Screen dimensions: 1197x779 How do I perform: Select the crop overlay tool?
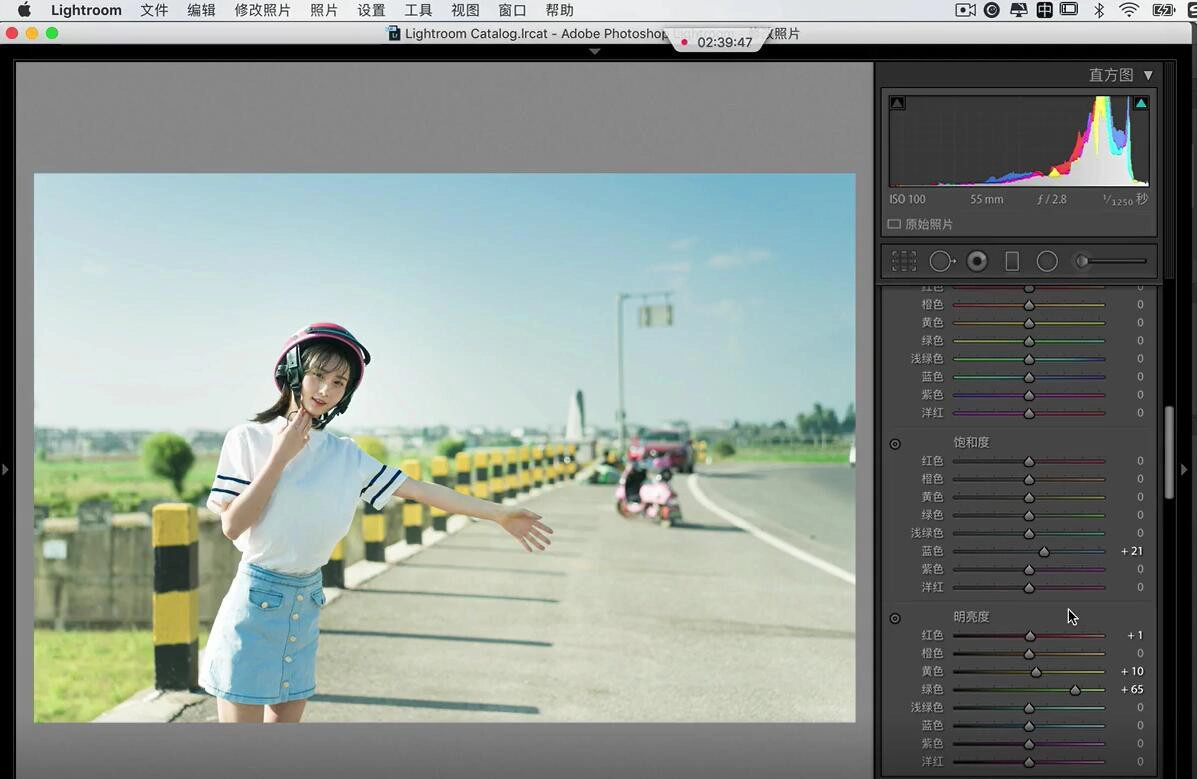(x=904, y=261)
